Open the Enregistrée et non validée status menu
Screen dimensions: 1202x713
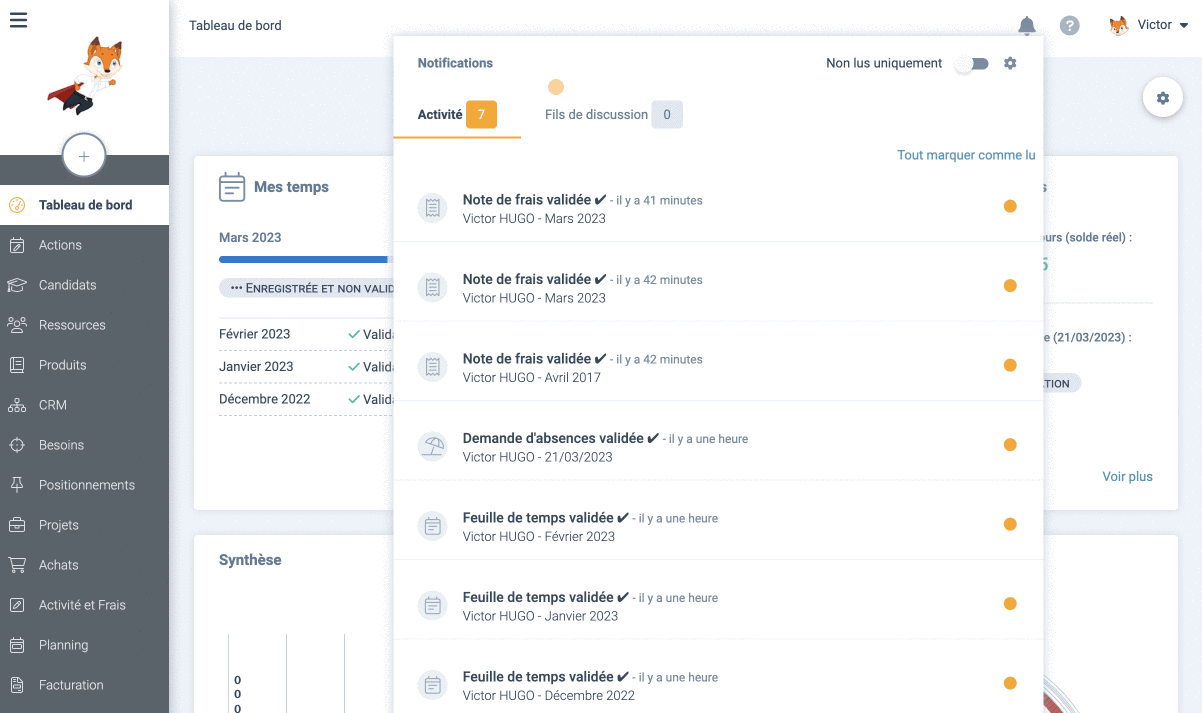[306, 288]
